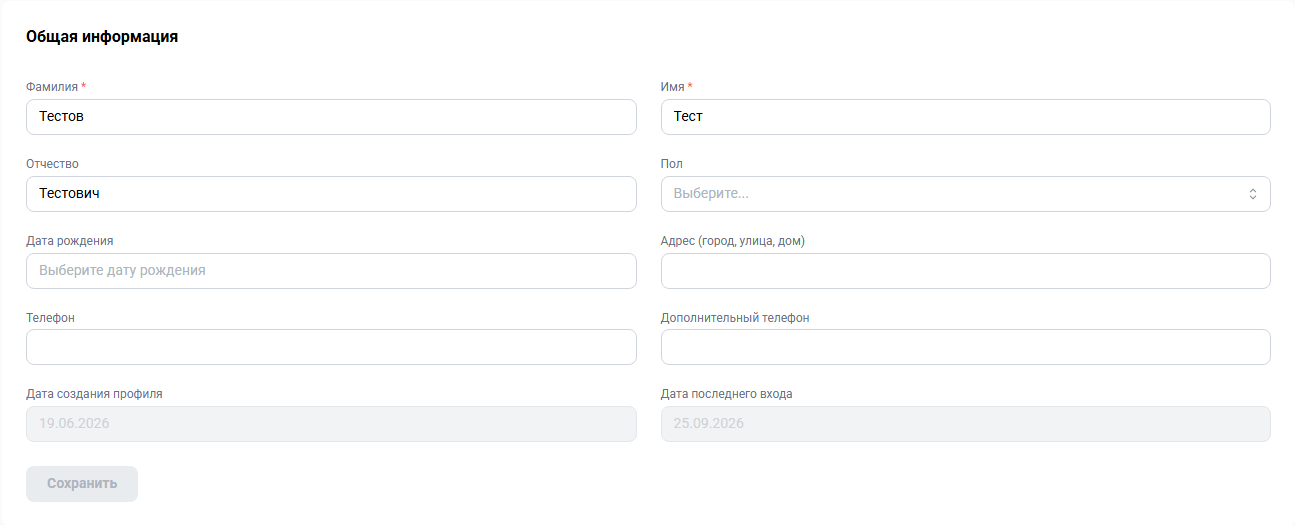This screenshot has width=1295, height=525.
Task: Click the disabled Дата создания профиля field
Action: (x=331, y=424)
